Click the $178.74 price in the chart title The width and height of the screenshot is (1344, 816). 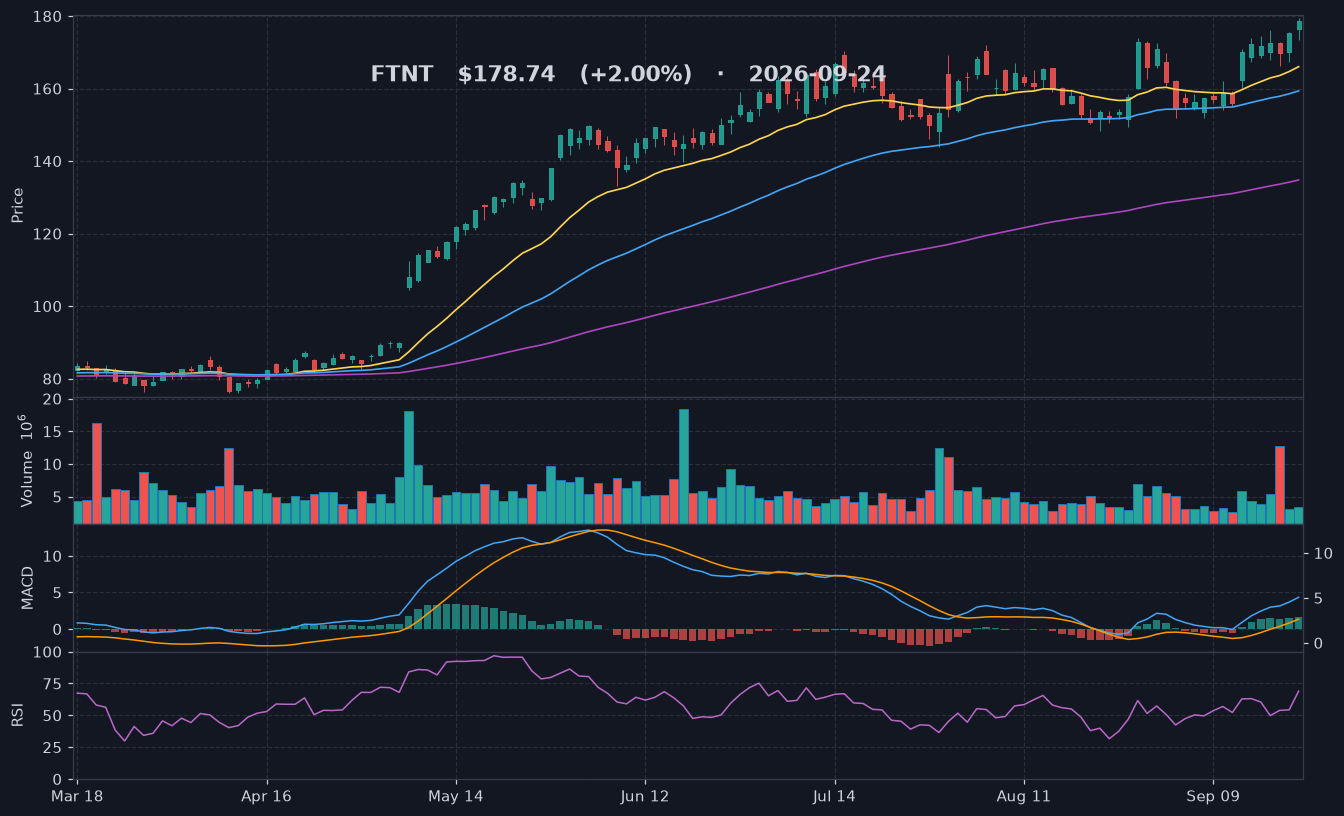click(x=506, y=74)
